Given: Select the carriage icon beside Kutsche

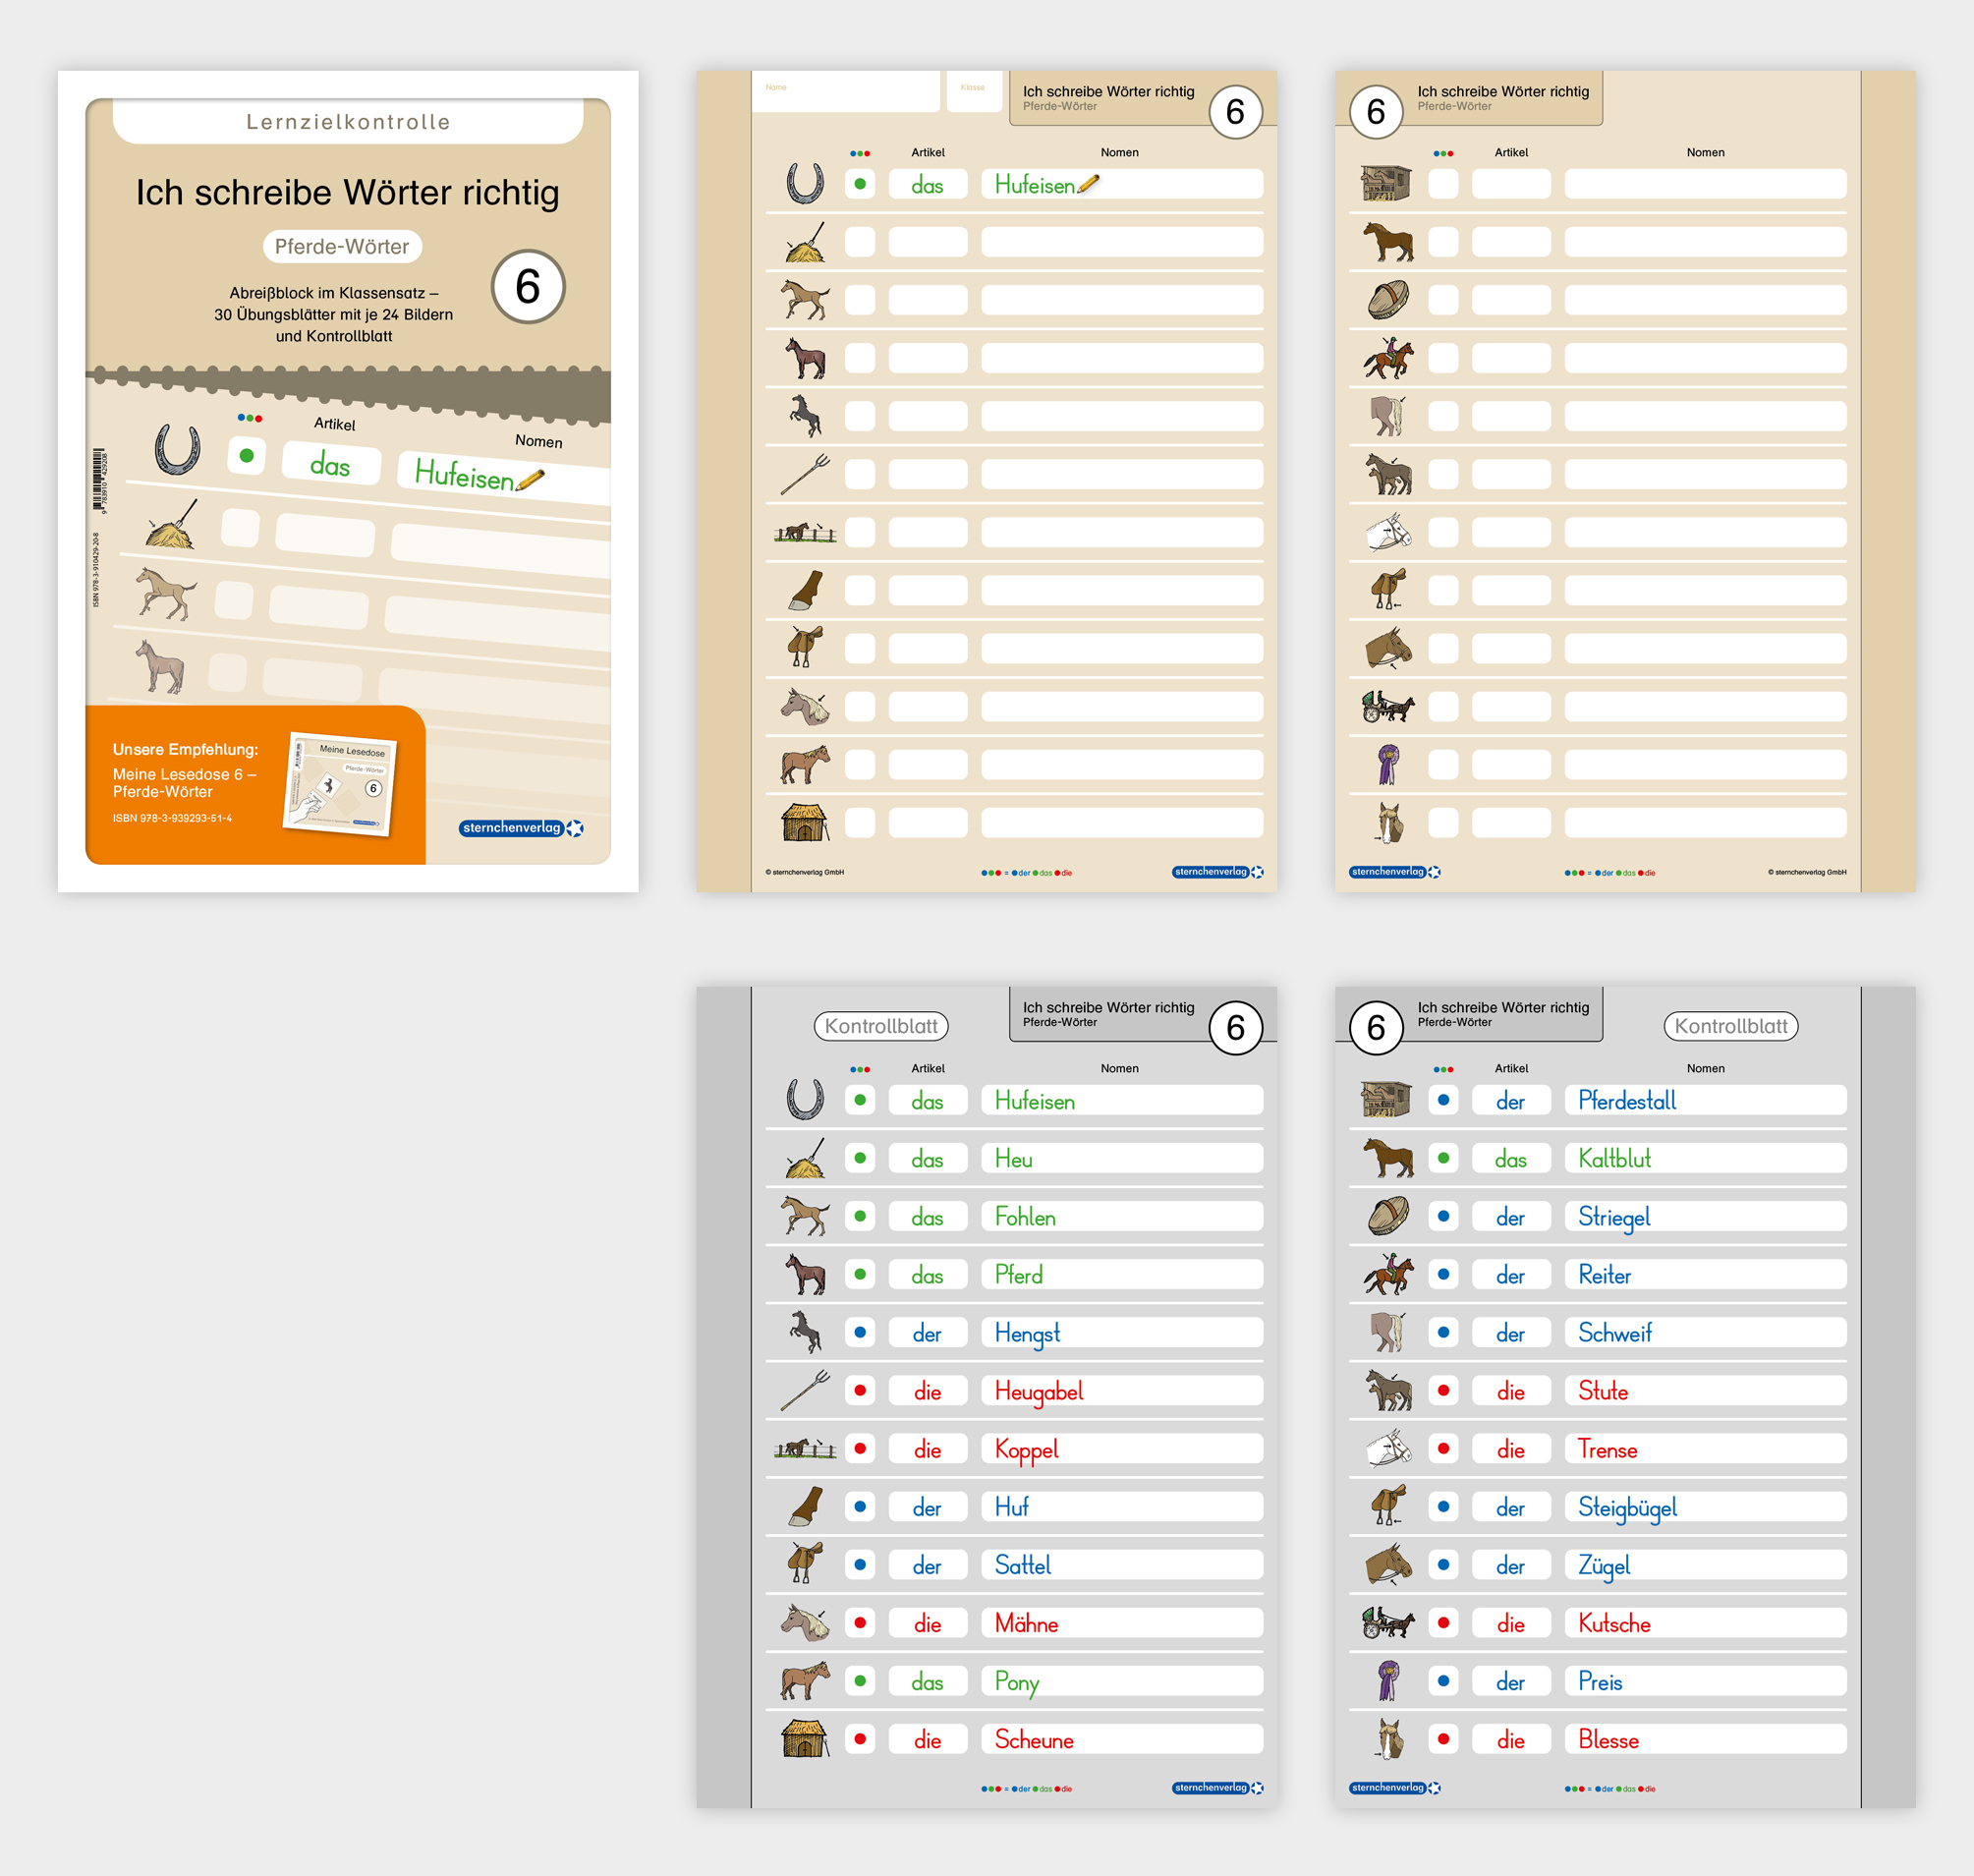Looking at the screenshot, I should point(1388,1622).
